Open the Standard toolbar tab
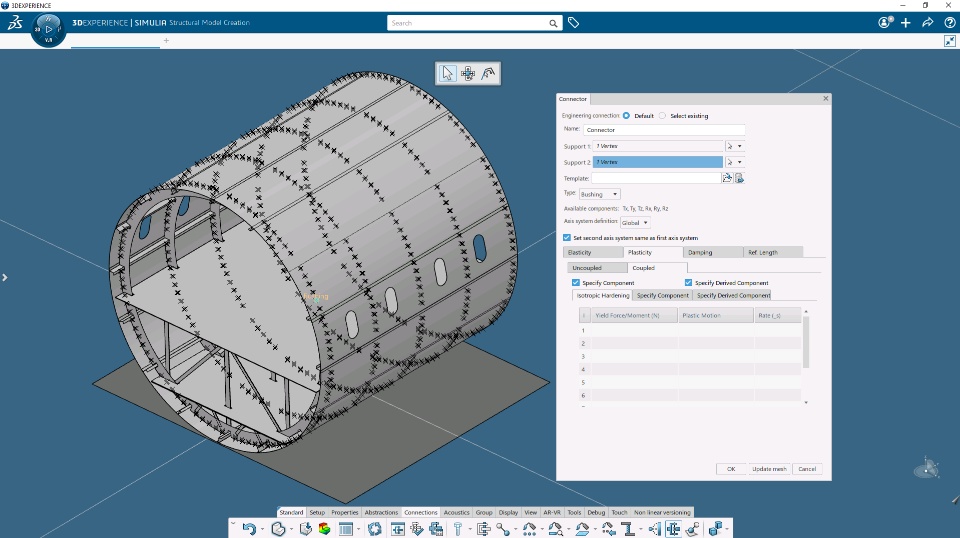This screenshot has height=538, width=960. [291, 512]
